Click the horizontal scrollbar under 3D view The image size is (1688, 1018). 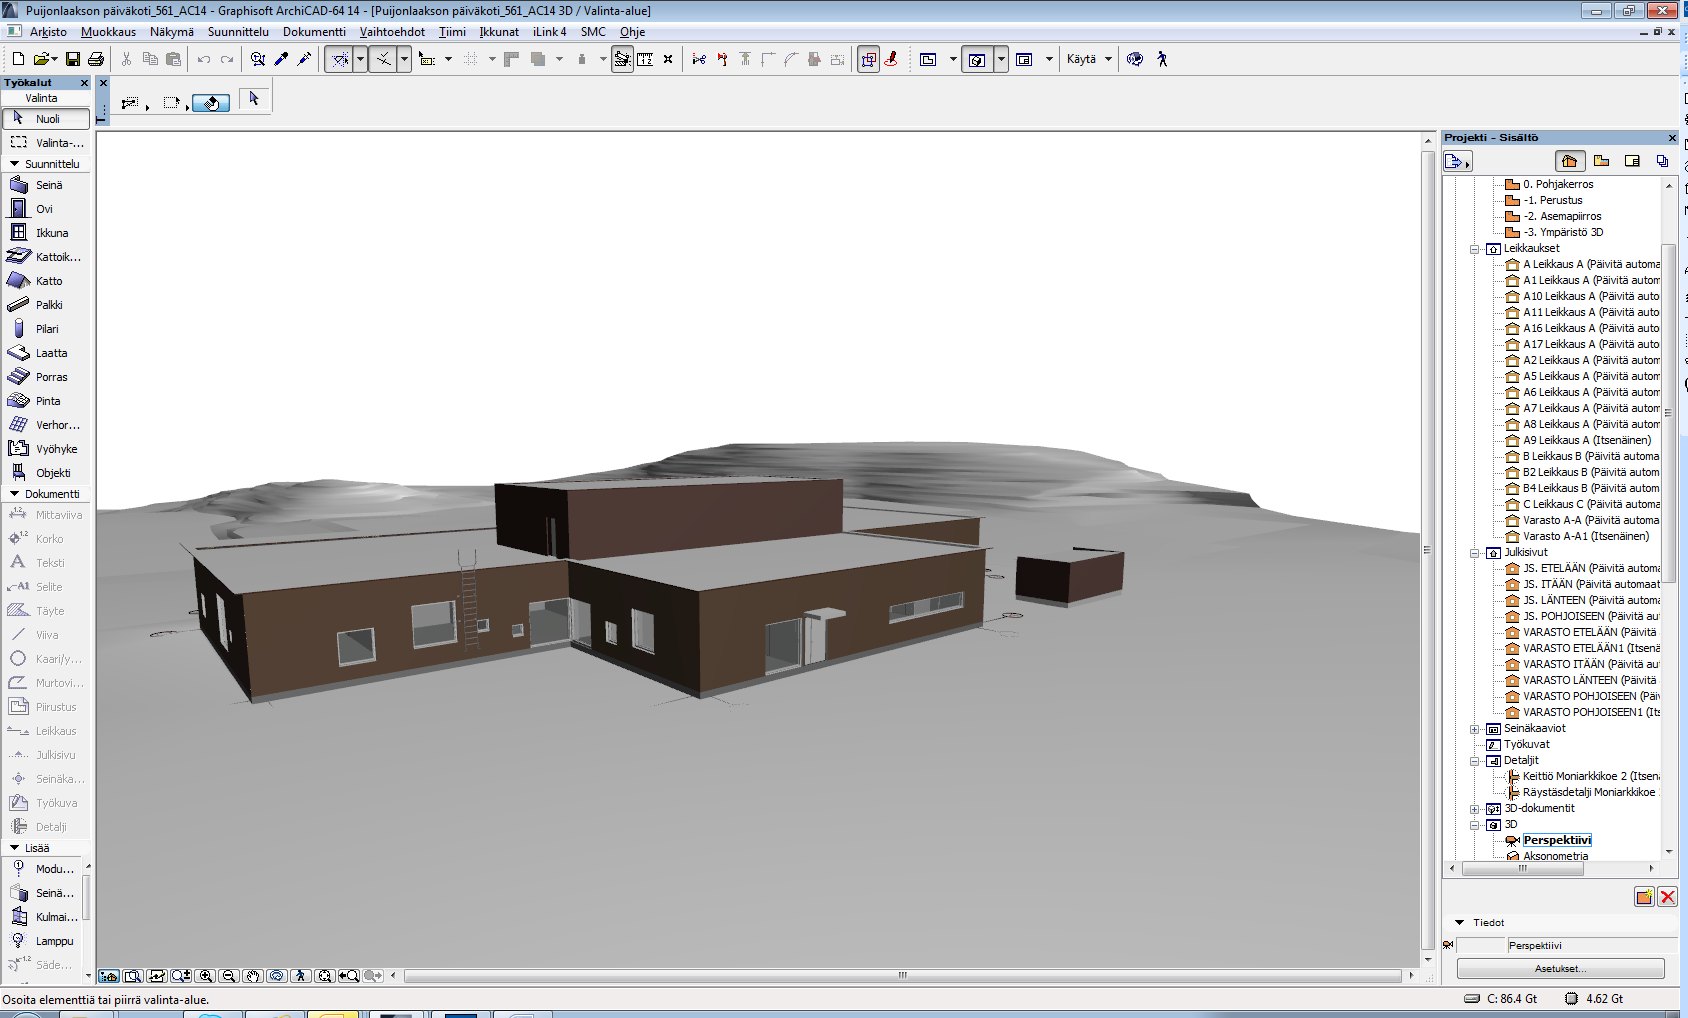point(902,976)
